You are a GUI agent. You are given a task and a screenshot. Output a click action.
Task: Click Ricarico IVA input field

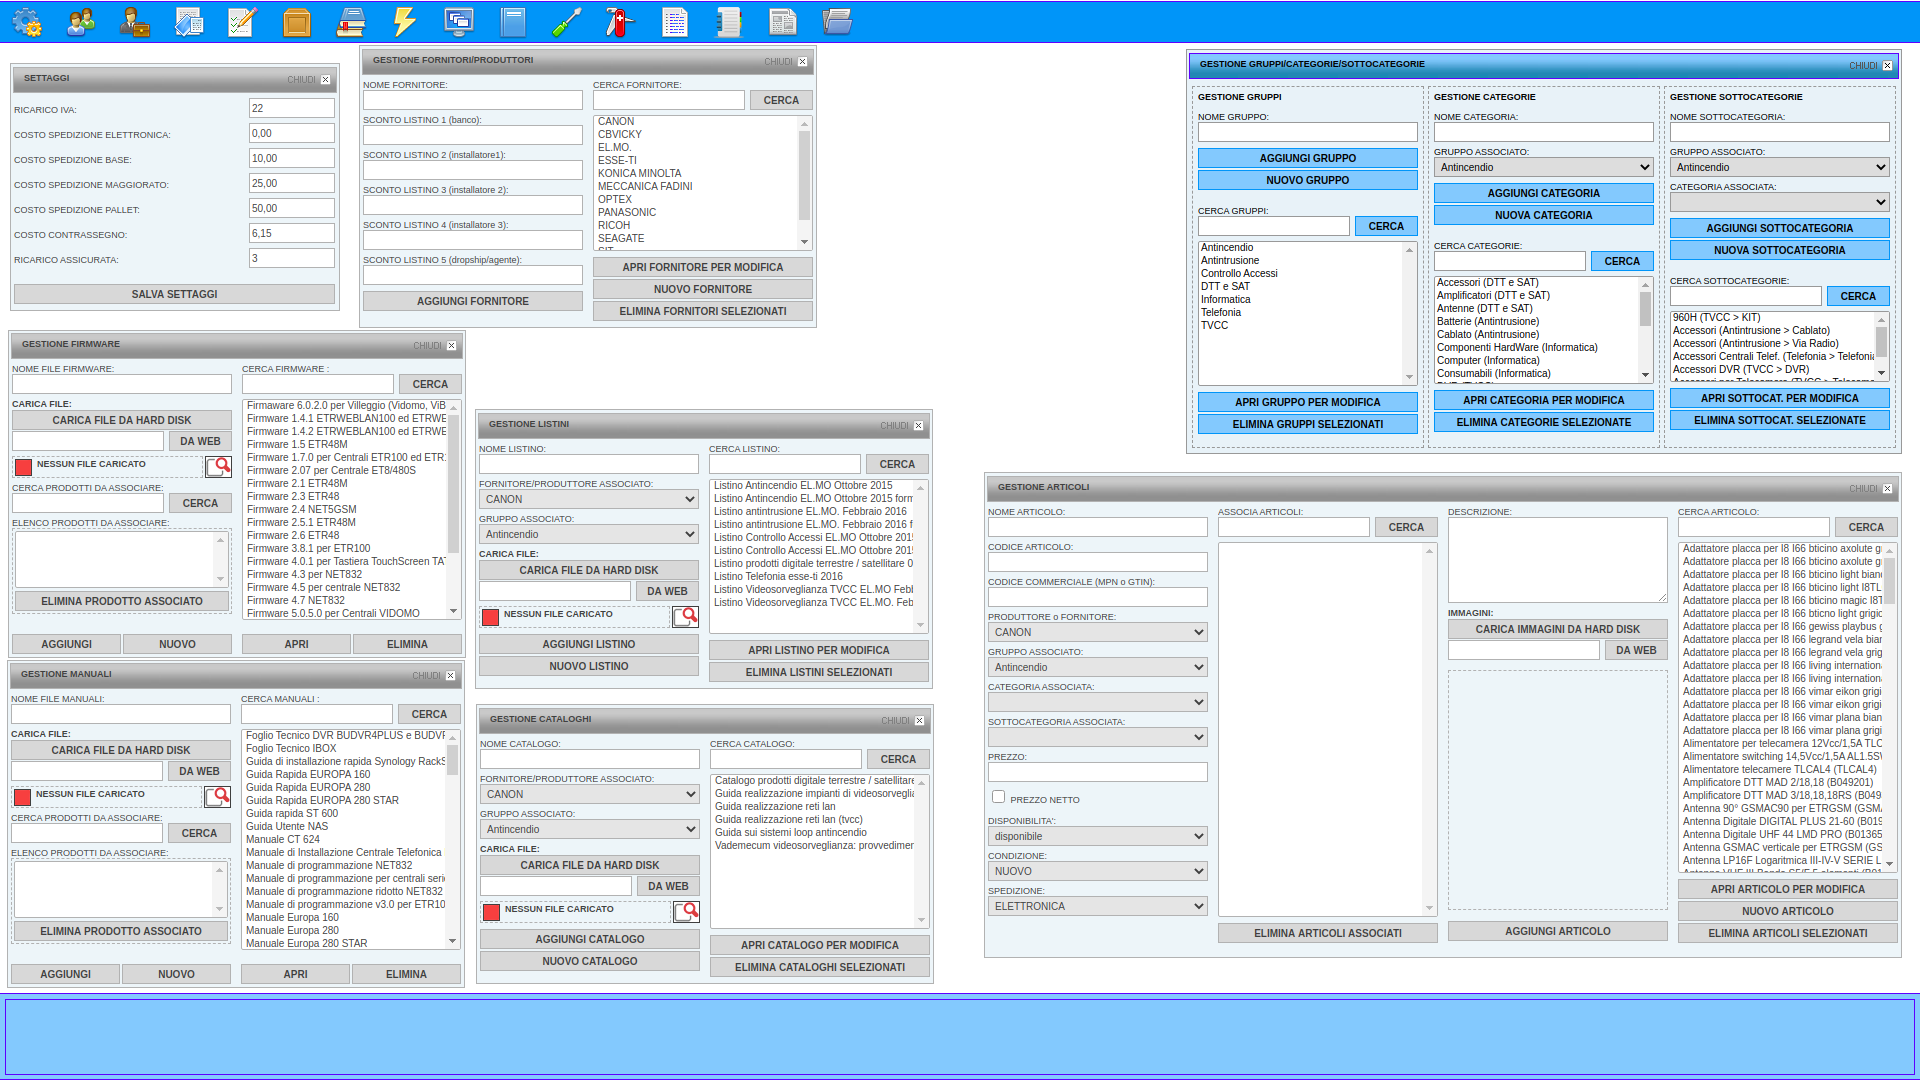pos(291,108)
